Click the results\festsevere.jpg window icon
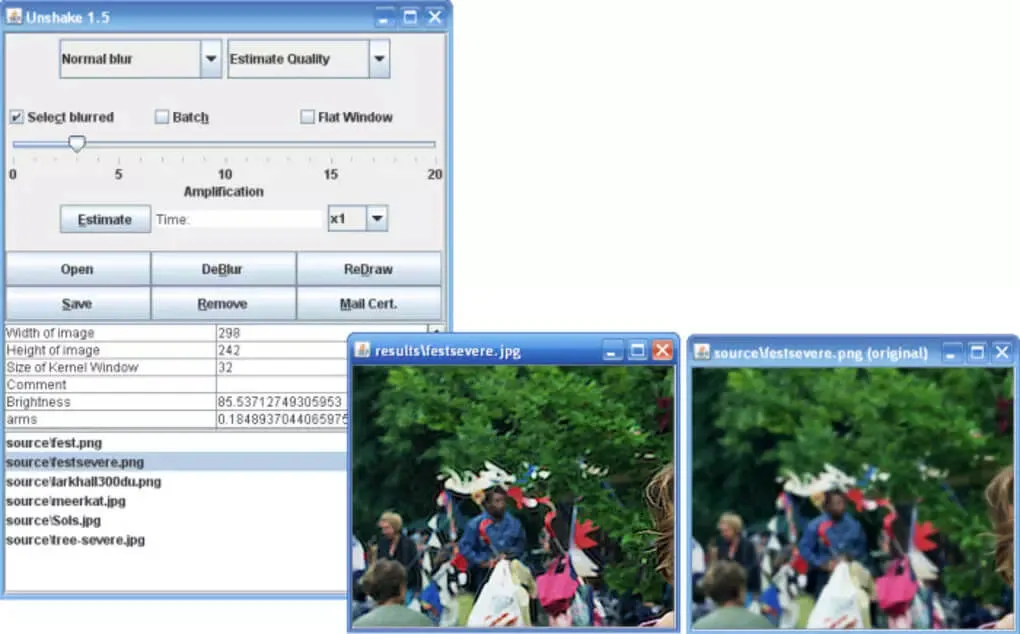1020x634 pixels. click(362, 351)
